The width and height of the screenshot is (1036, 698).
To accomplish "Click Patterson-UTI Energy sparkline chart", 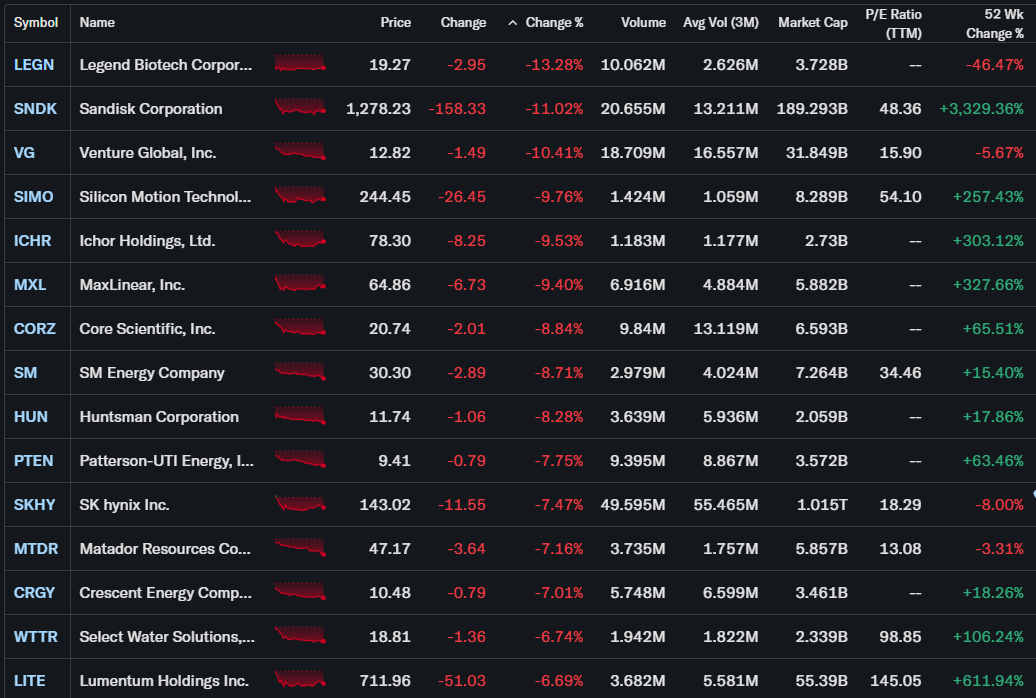I will click(300, 459).
